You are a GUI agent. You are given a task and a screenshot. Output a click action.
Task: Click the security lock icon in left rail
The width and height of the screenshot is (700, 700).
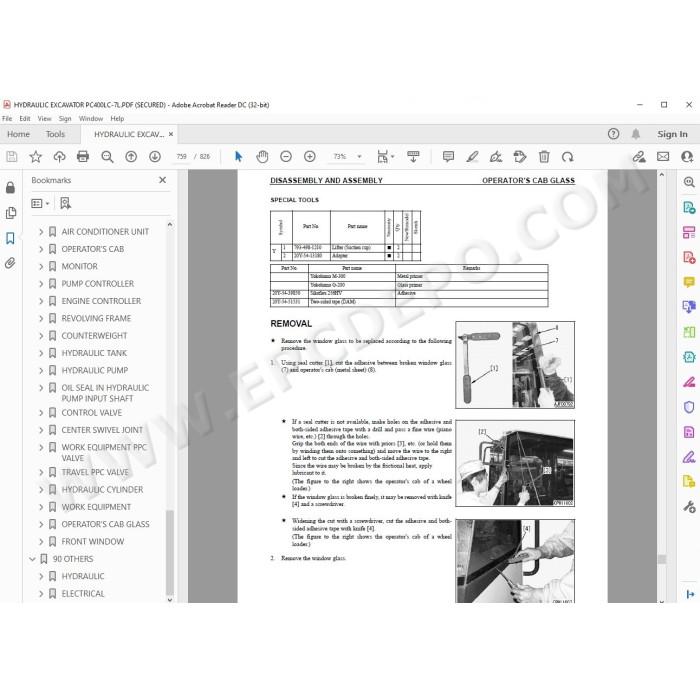(10, 188)
